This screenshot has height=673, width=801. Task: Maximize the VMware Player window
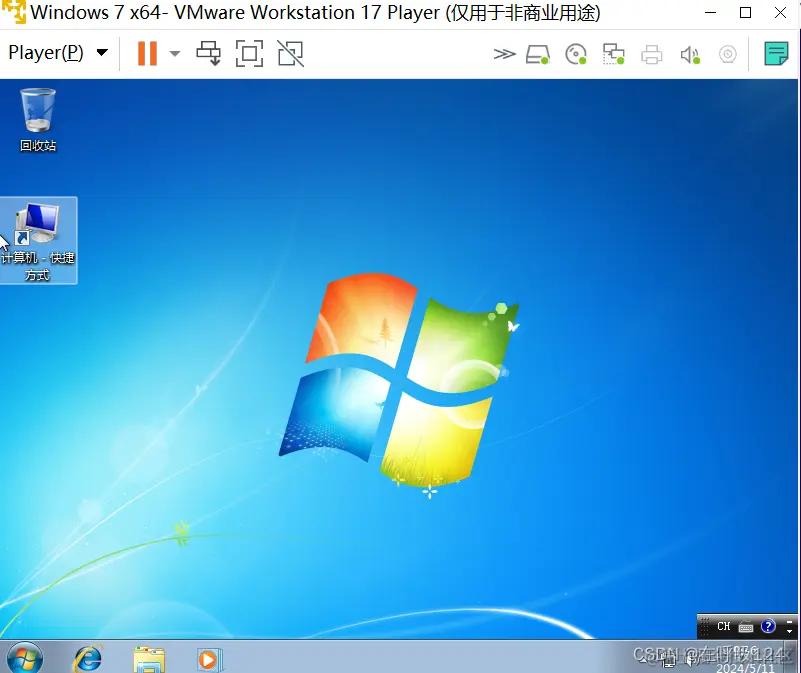point(745,13)
